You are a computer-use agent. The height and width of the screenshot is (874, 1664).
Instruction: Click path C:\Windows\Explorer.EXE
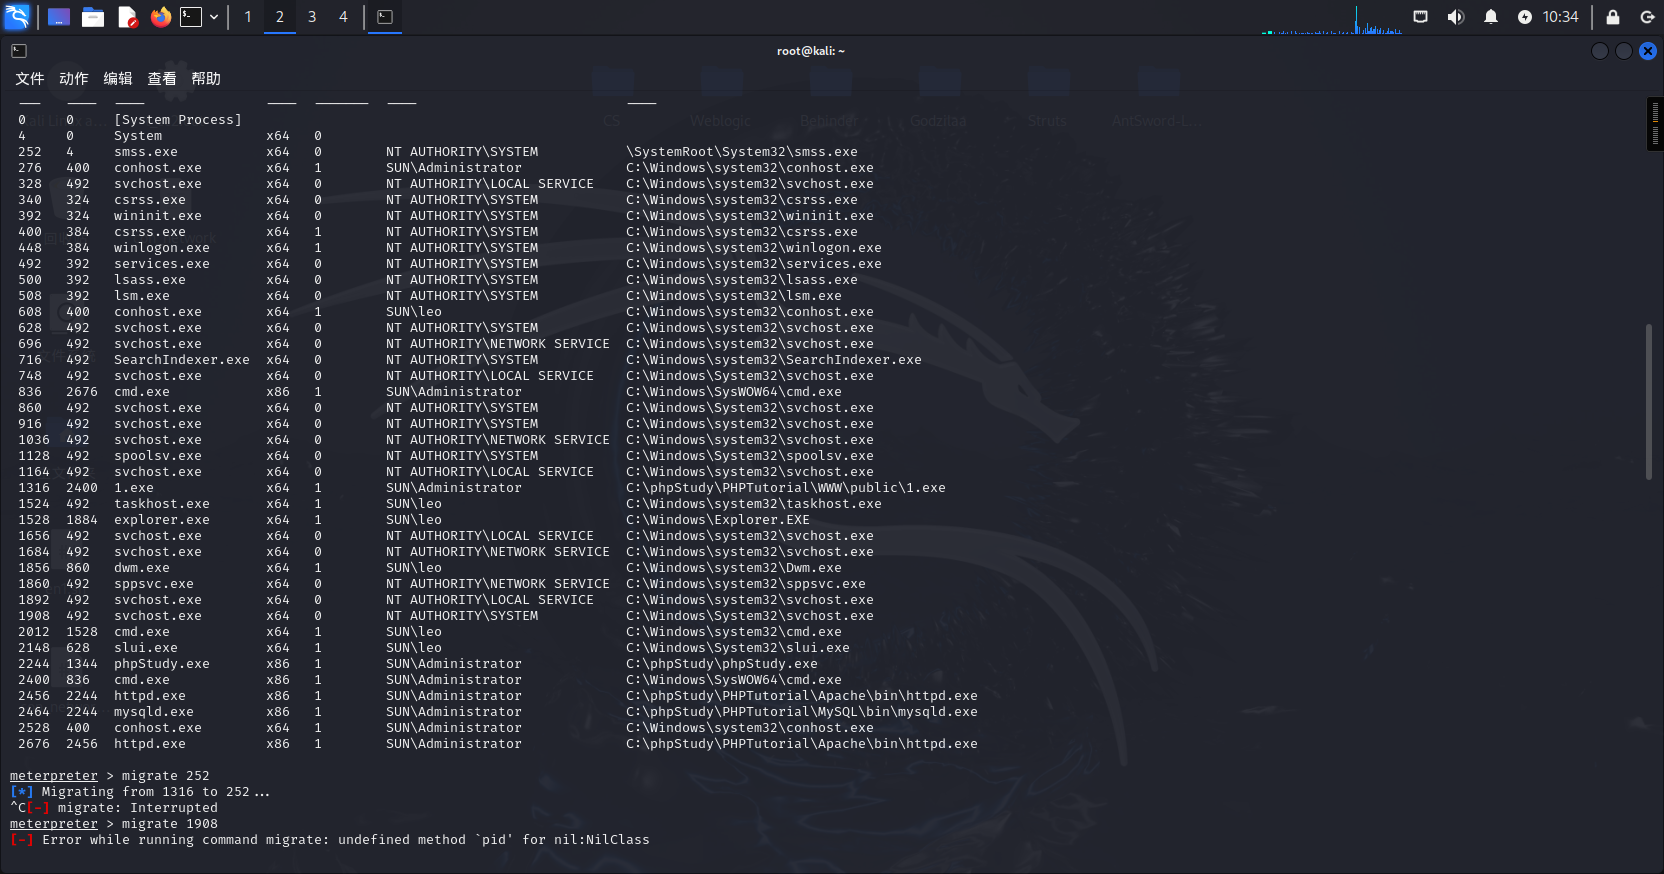718,520
